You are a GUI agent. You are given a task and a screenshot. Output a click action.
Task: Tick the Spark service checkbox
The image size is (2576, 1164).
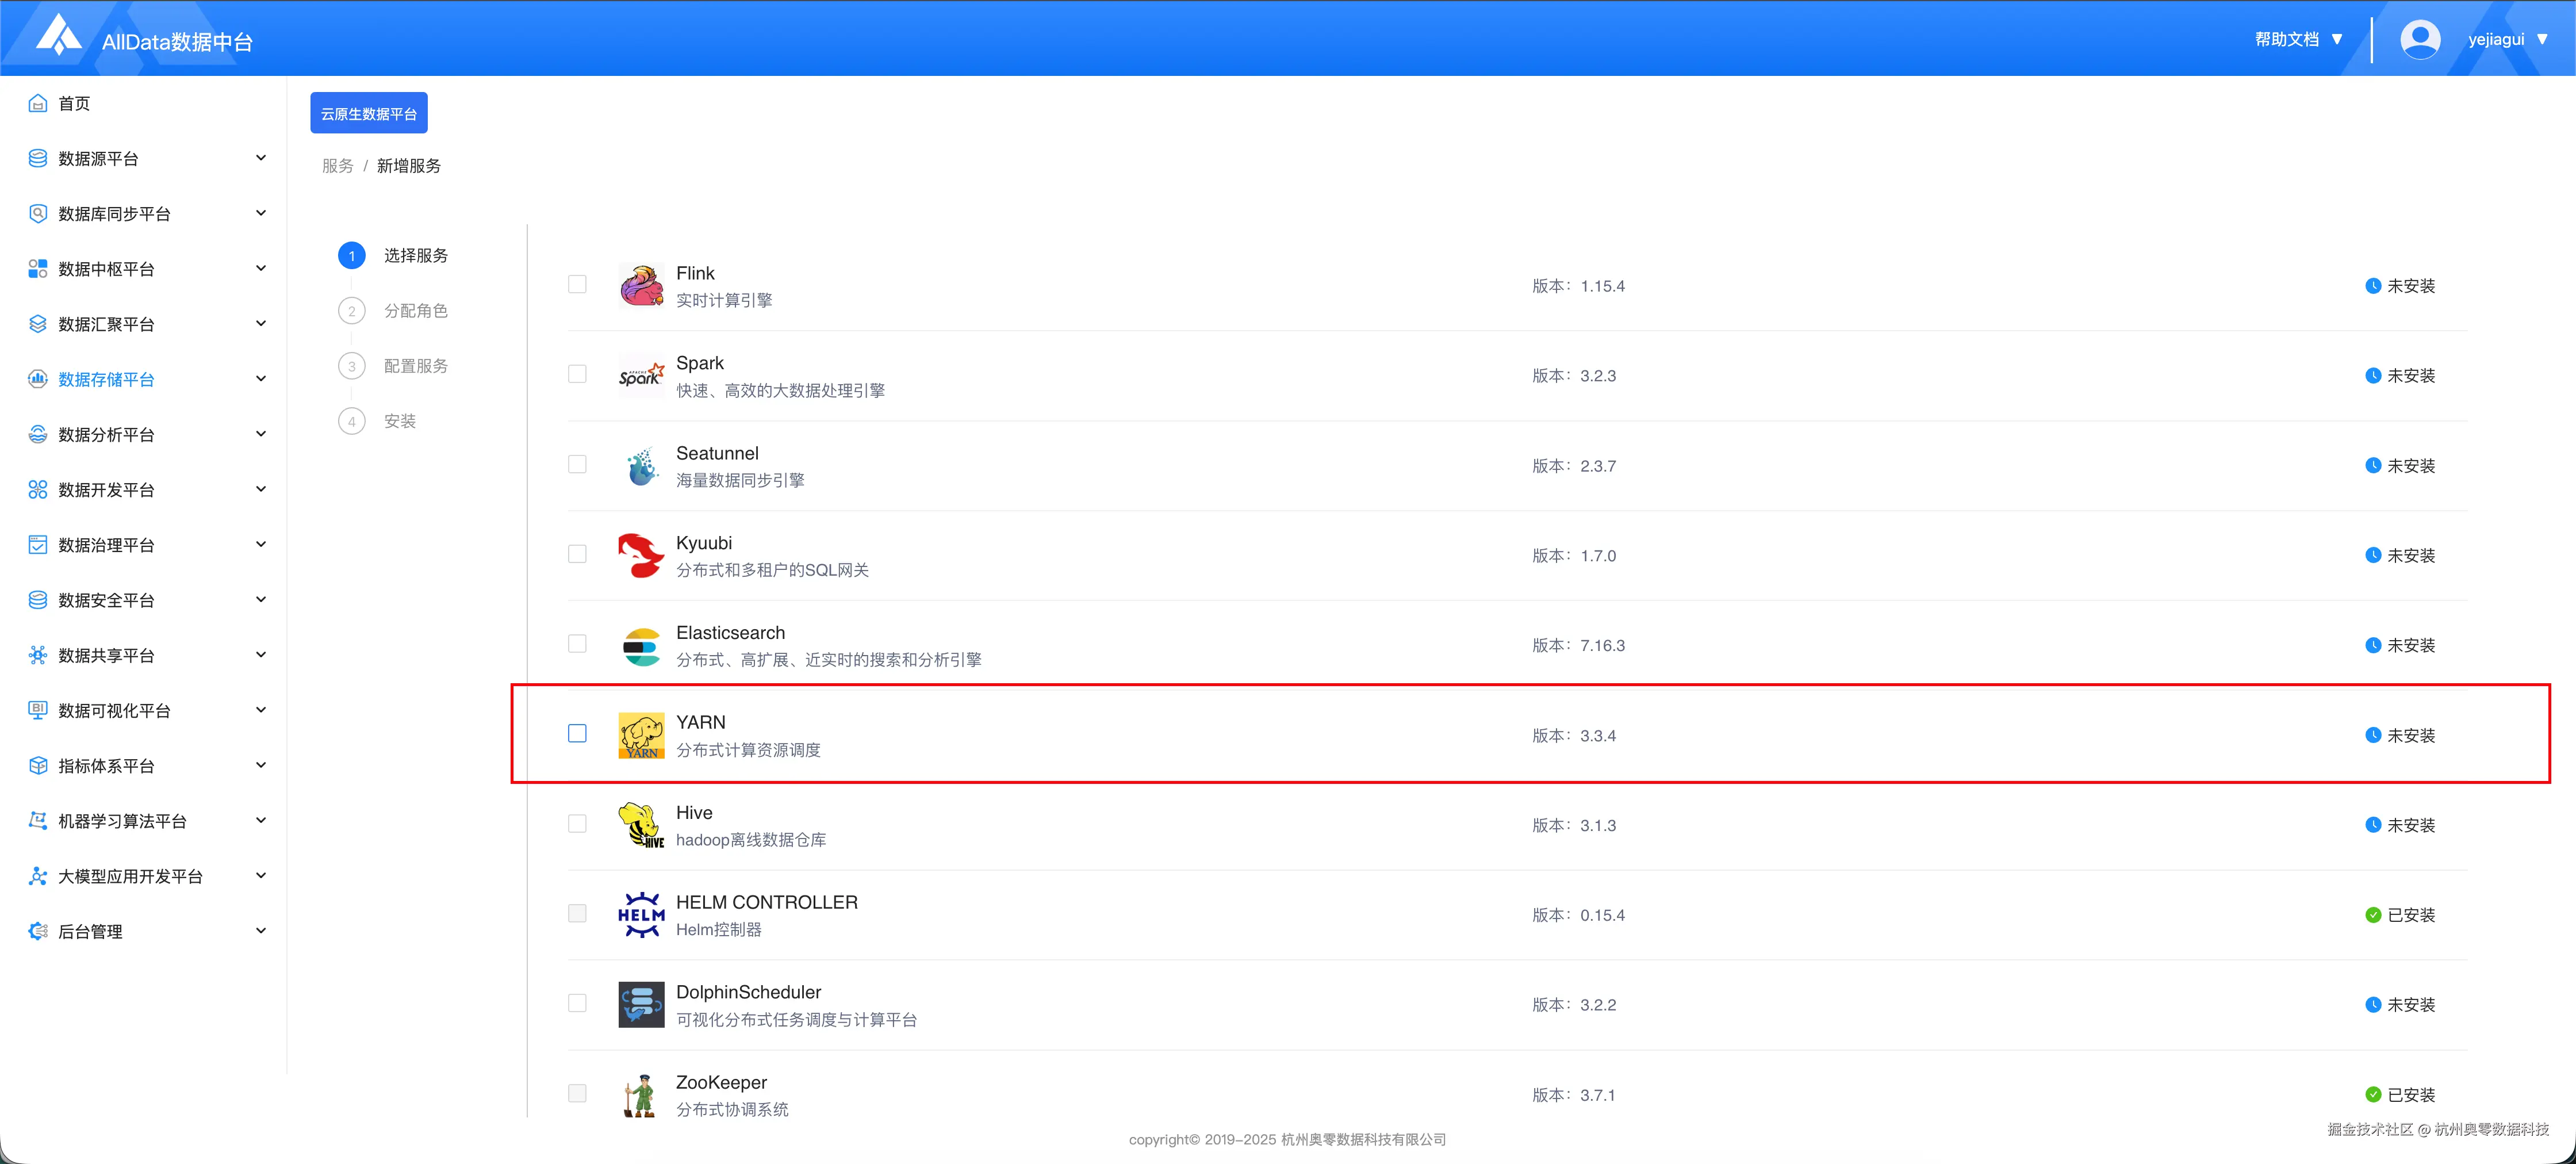(x=577, y=374)
